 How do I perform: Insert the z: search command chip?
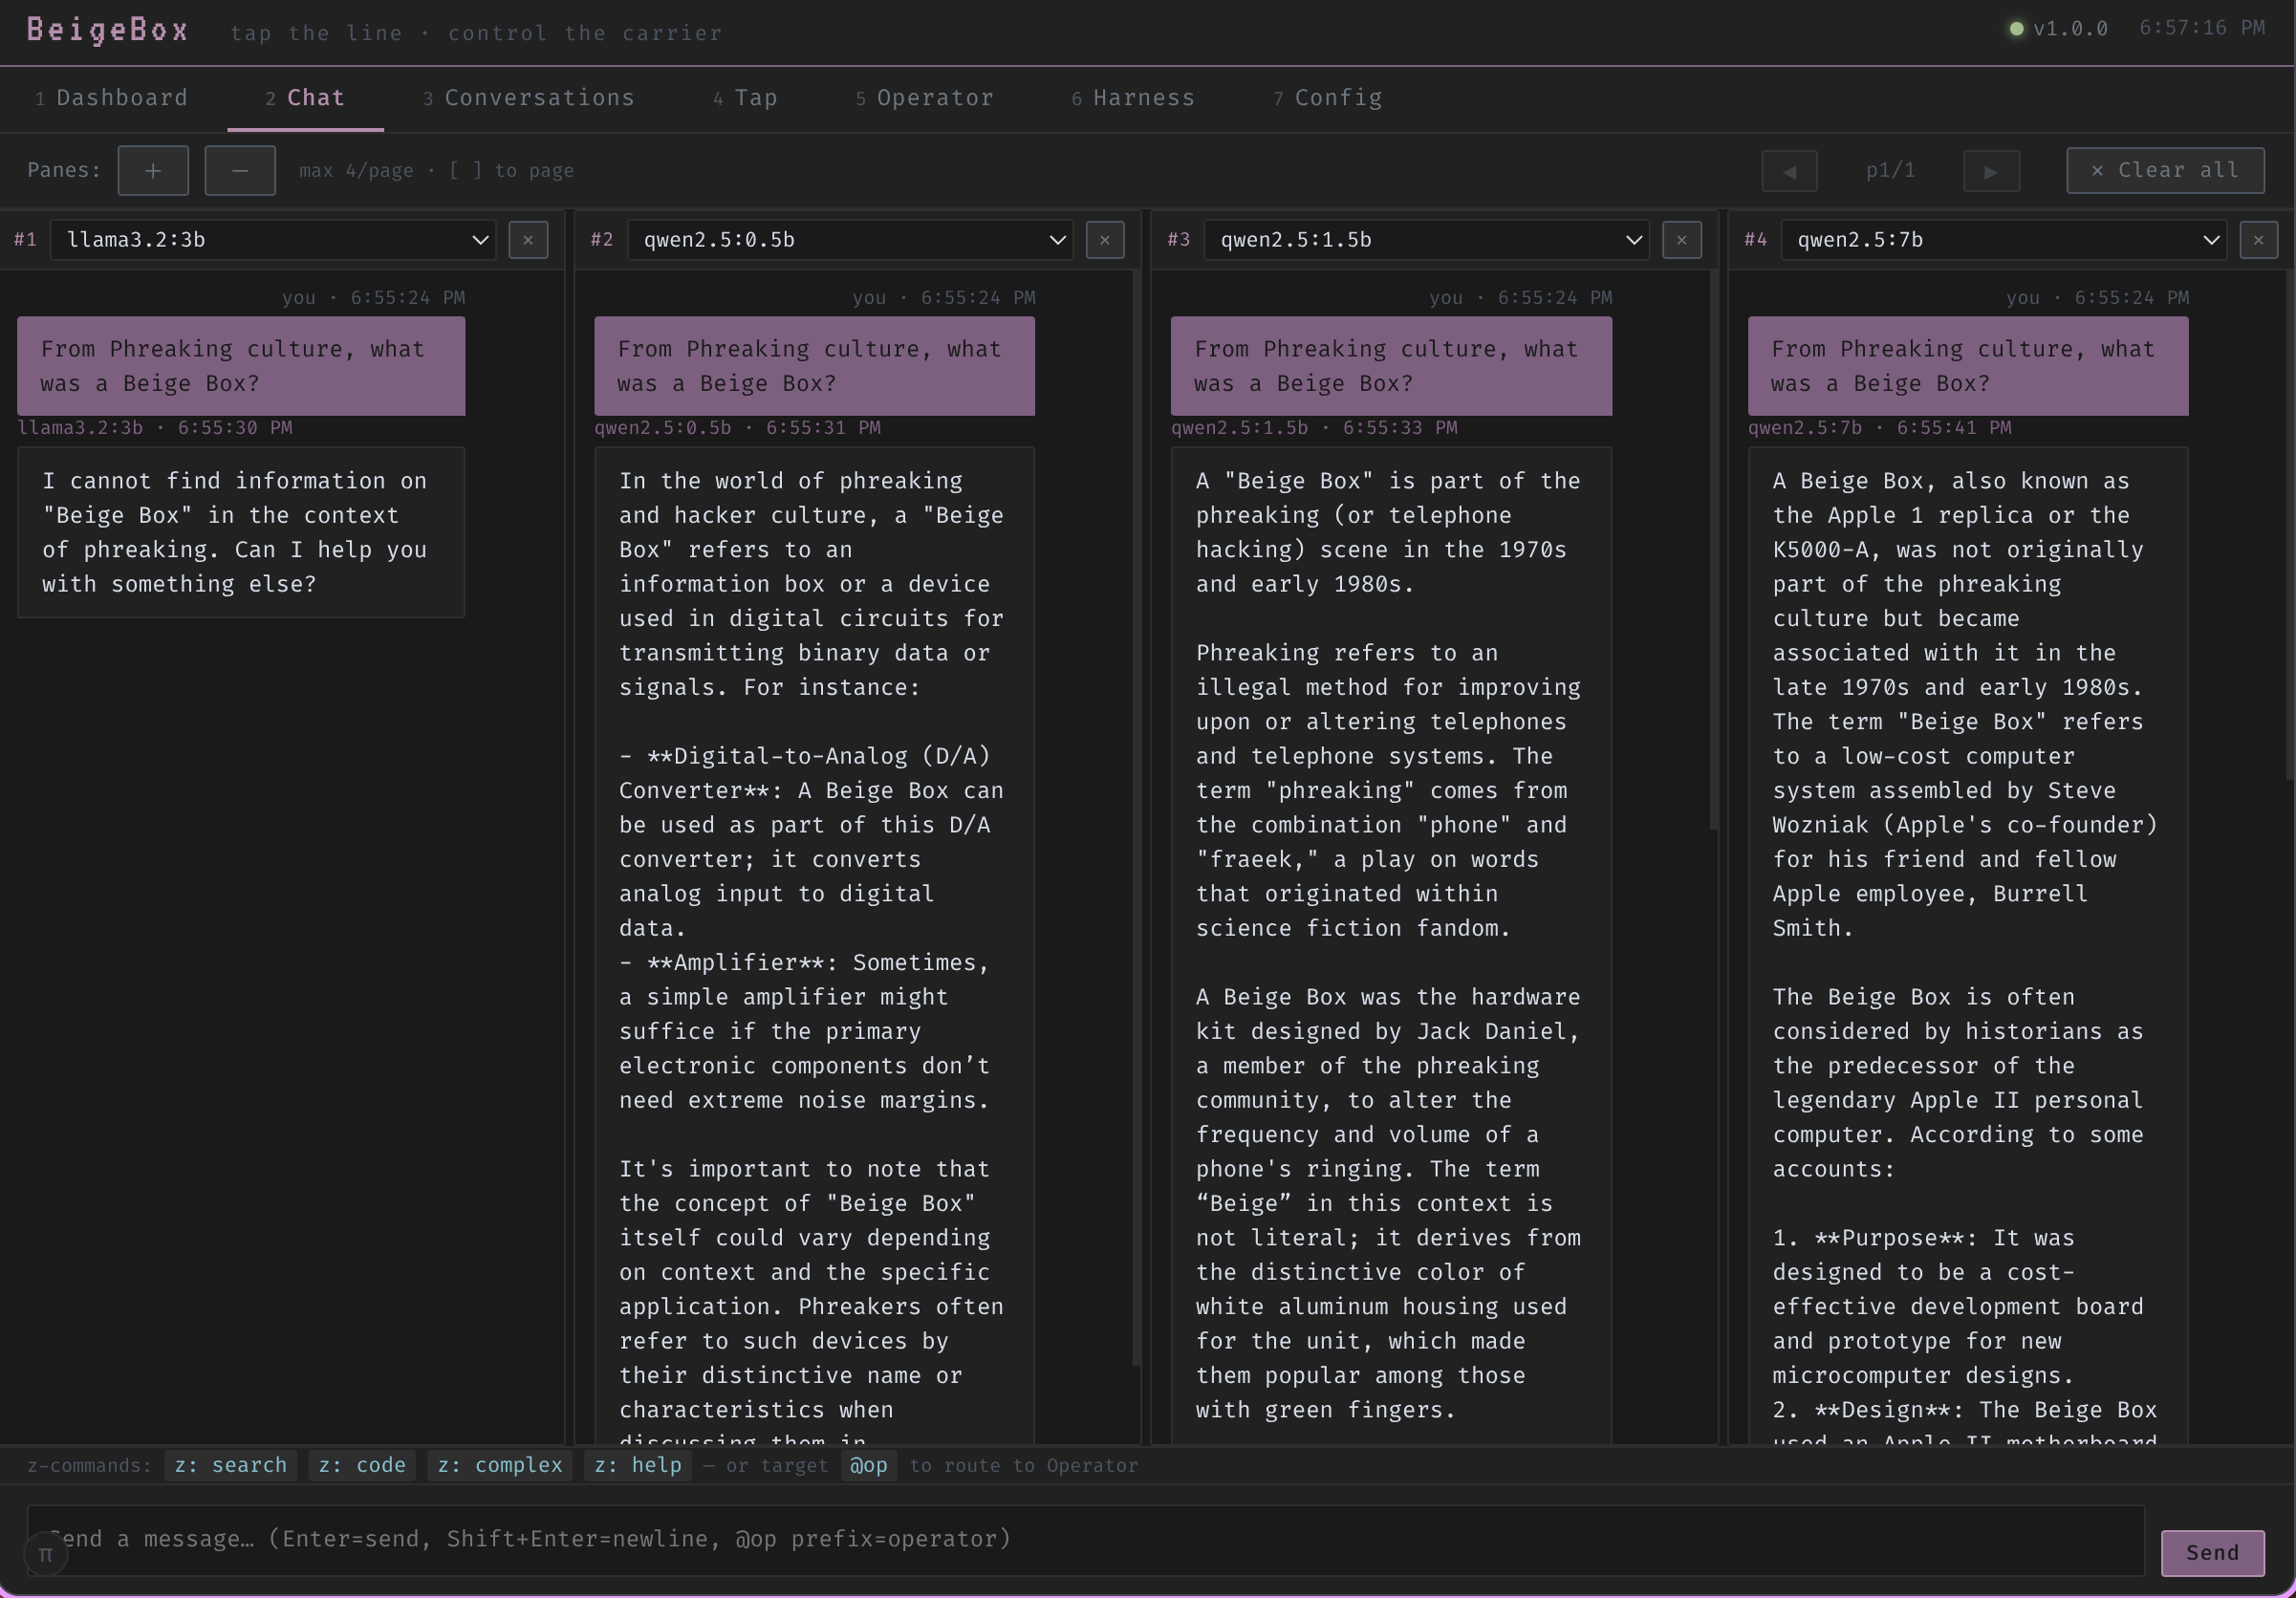tap(230, 1465)
